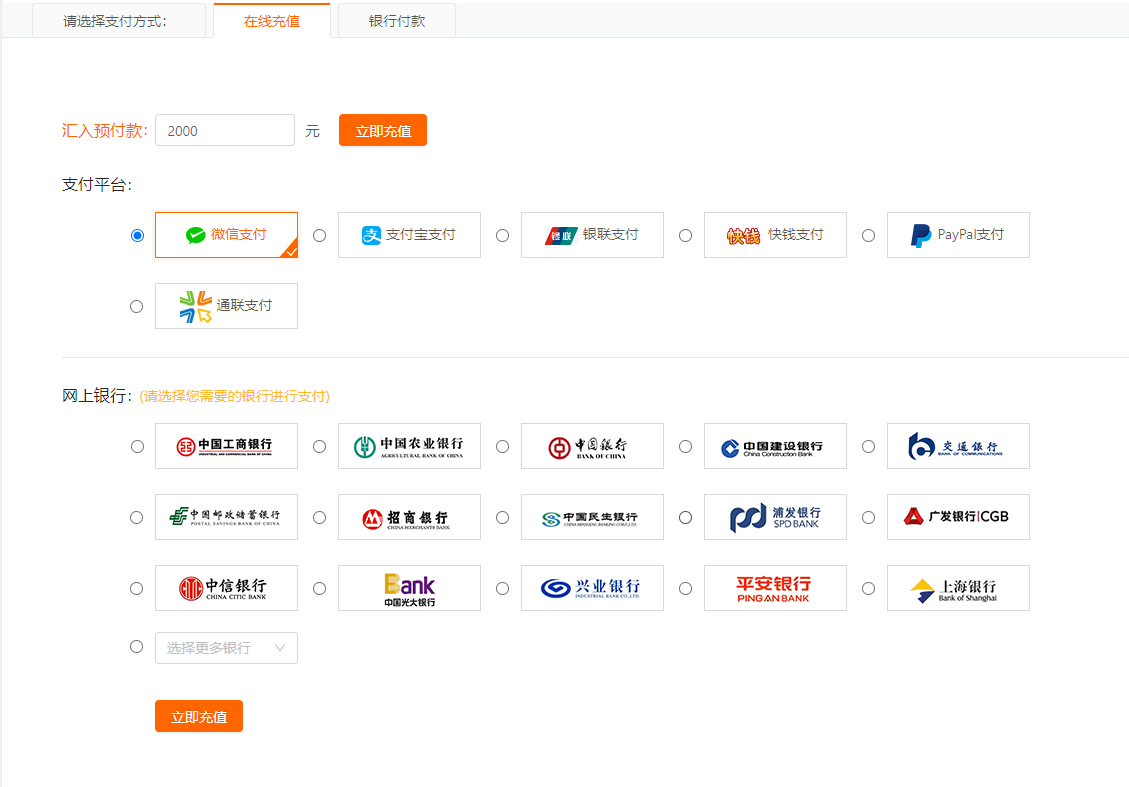Select the 平安银行 Ping An Bank logo

click(x=775, y=588)
